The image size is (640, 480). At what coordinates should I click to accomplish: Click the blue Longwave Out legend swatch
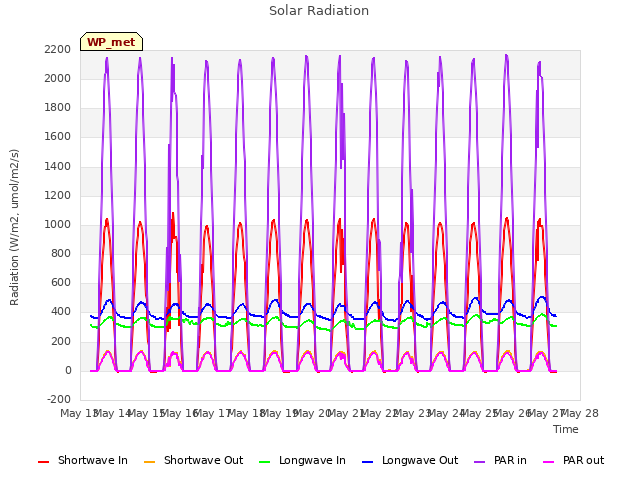point(367,462)
